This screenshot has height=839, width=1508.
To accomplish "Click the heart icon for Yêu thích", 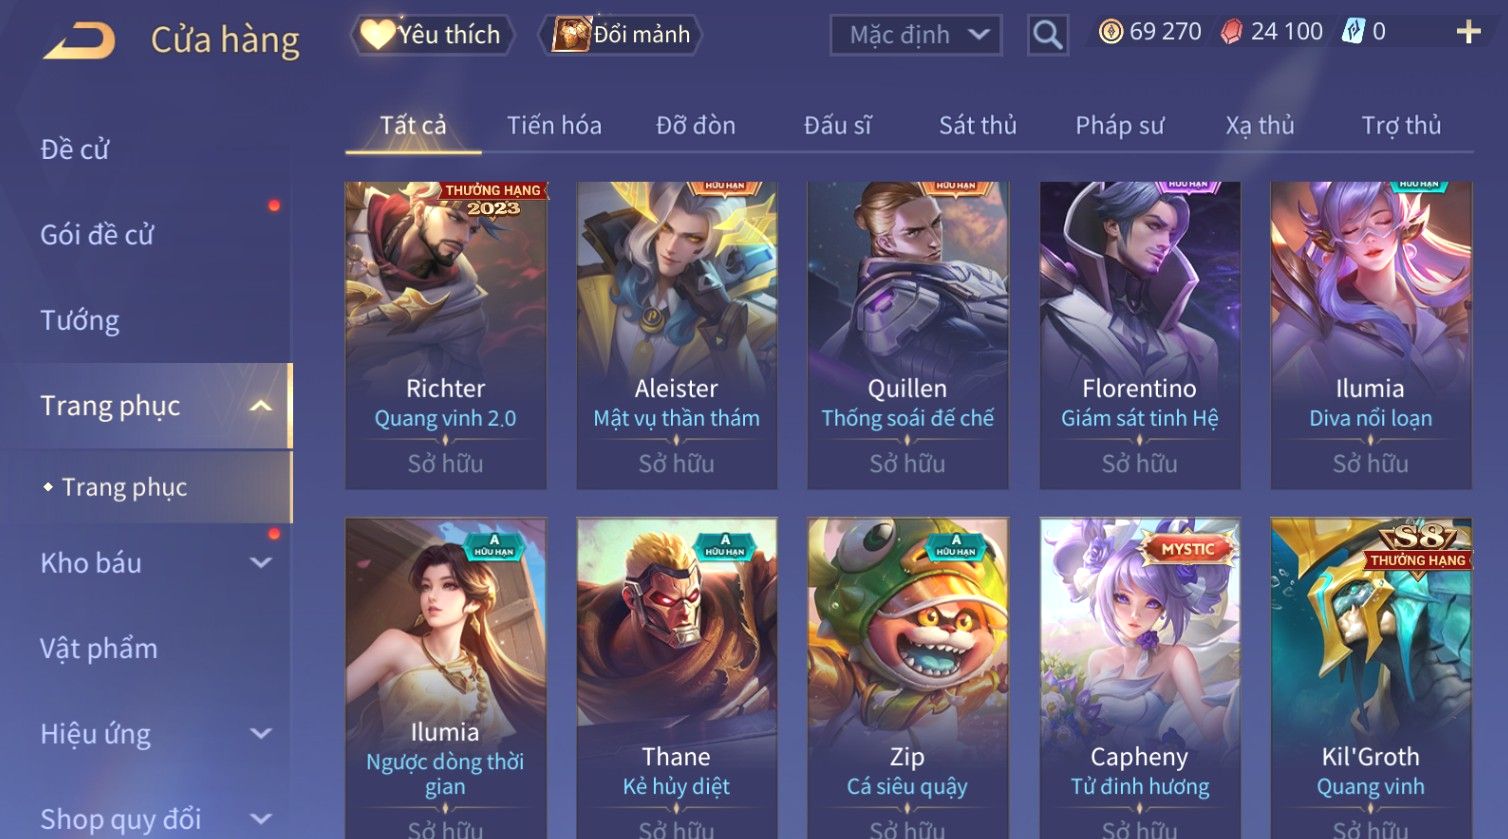I will (x=377, y=34).
